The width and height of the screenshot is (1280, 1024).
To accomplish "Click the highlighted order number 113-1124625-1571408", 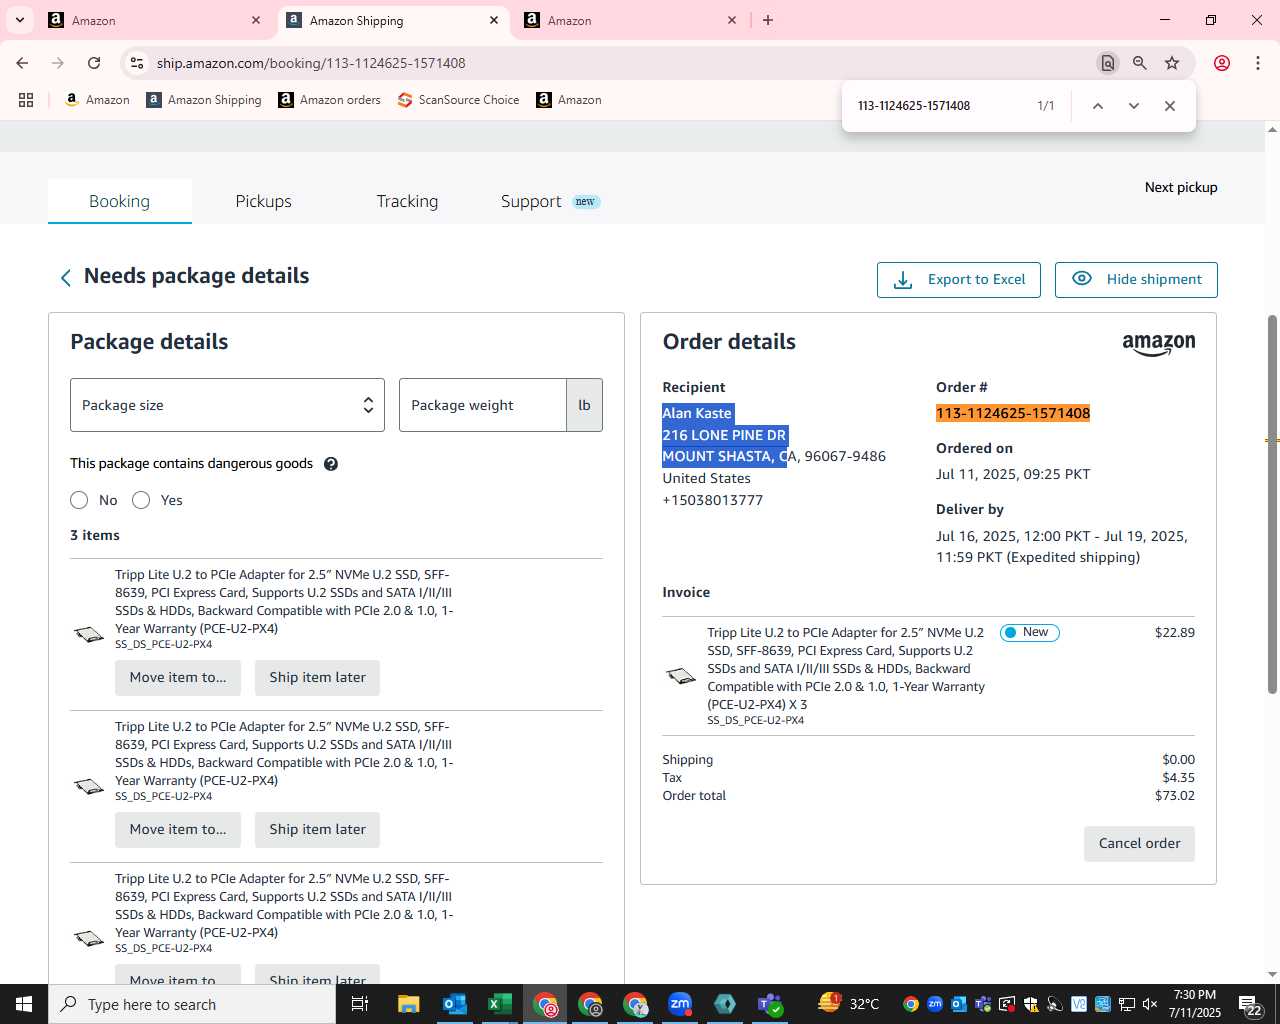I will coord(1013,413).
